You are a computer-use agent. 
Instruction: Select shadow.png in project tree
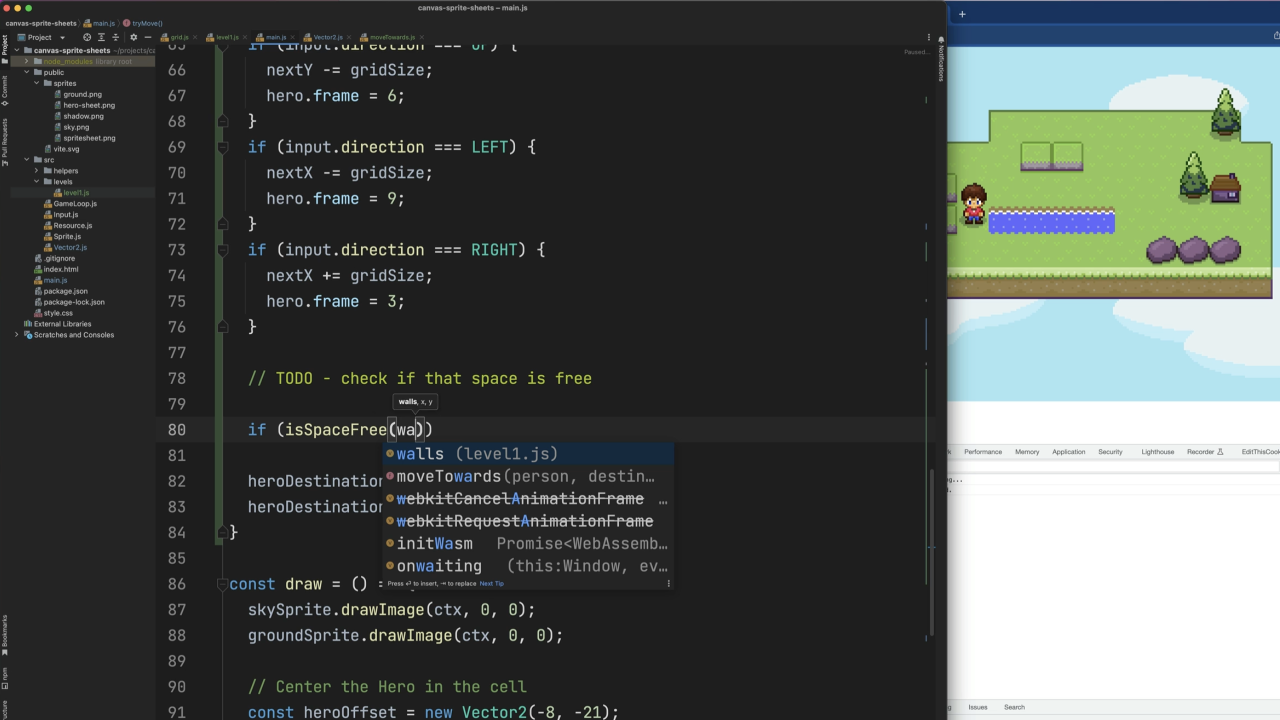click(83, 116)
